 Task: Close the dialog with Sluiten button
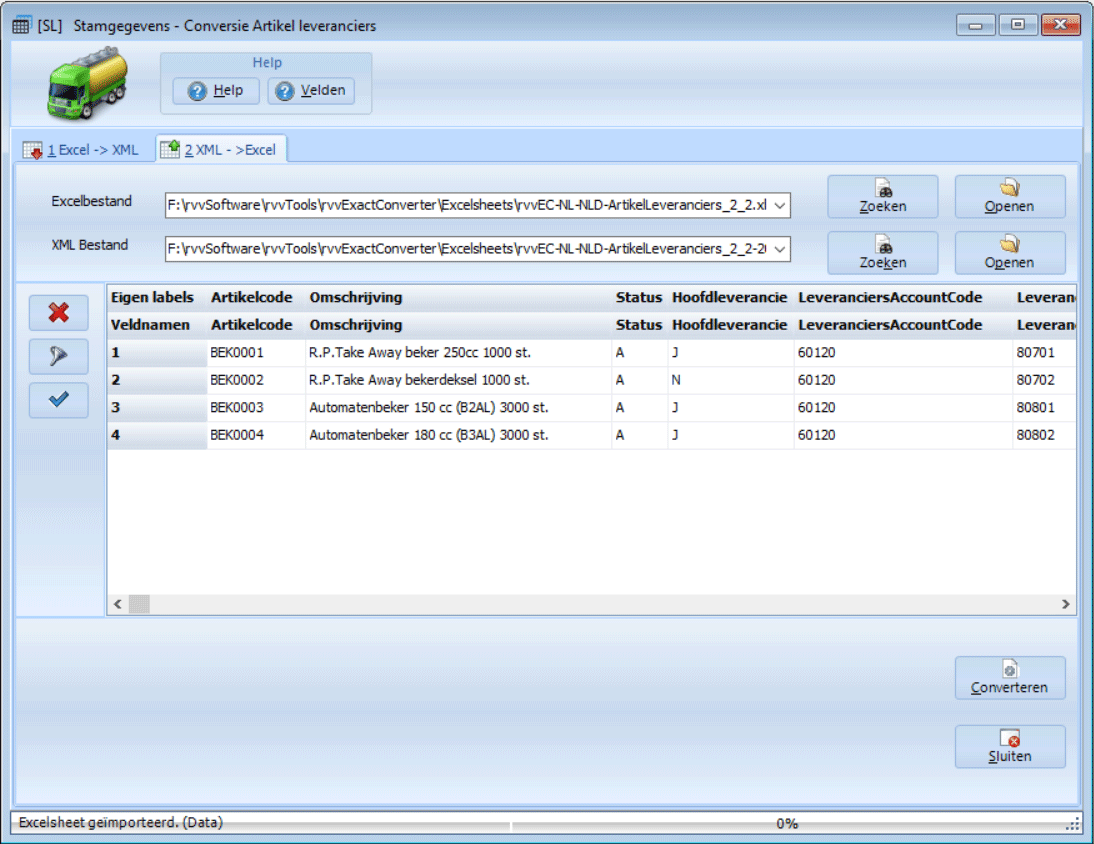click(1010, 747)
